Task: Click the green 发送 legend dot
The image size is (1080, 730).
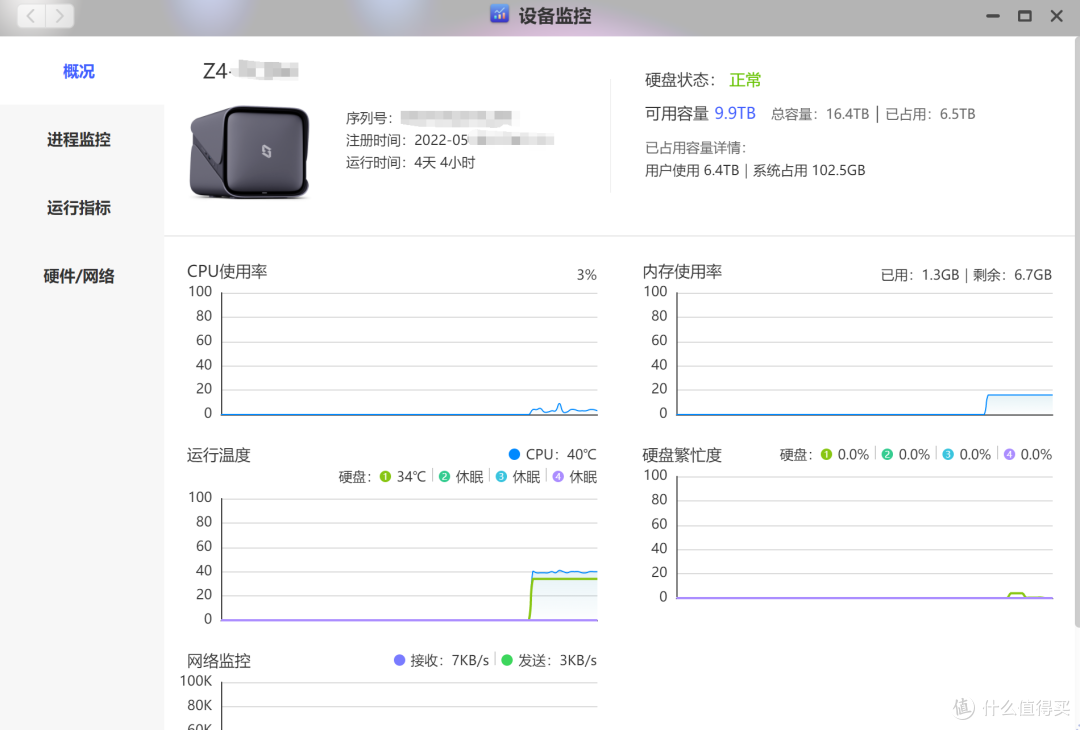Action: (507, 660)
